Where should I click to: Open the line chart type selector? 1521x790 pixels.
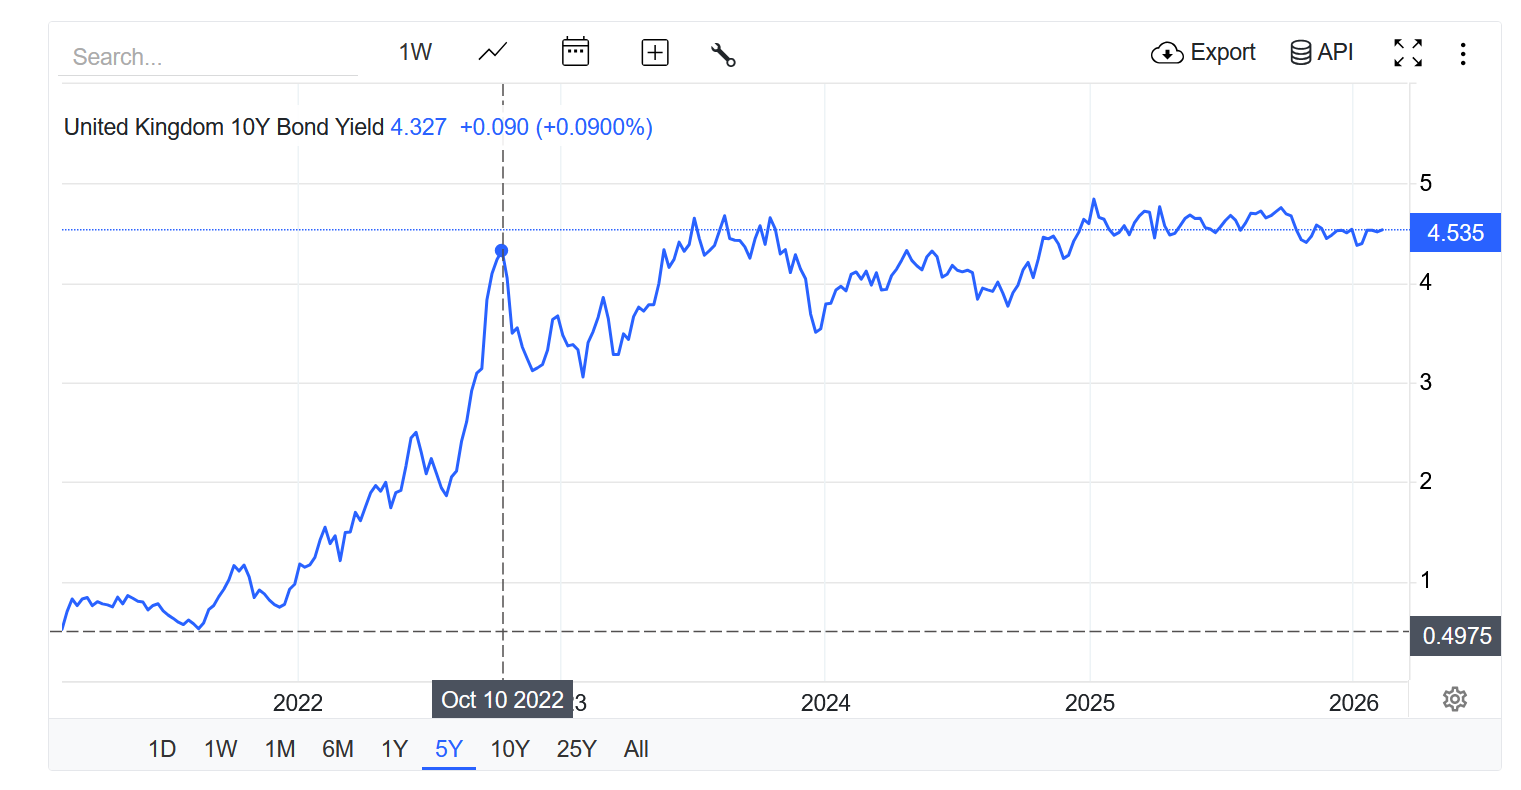(493, 52)
